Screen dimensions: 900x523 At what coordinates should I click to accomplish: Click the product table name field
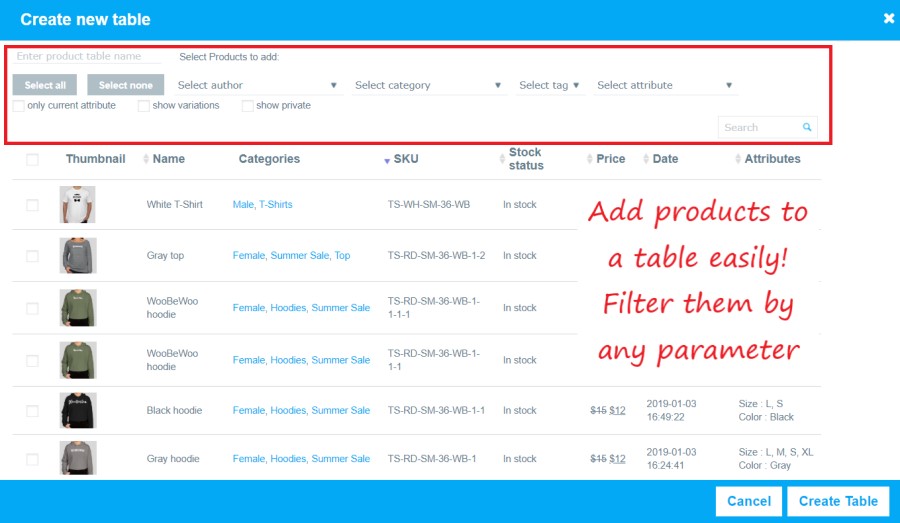[88, 57]
